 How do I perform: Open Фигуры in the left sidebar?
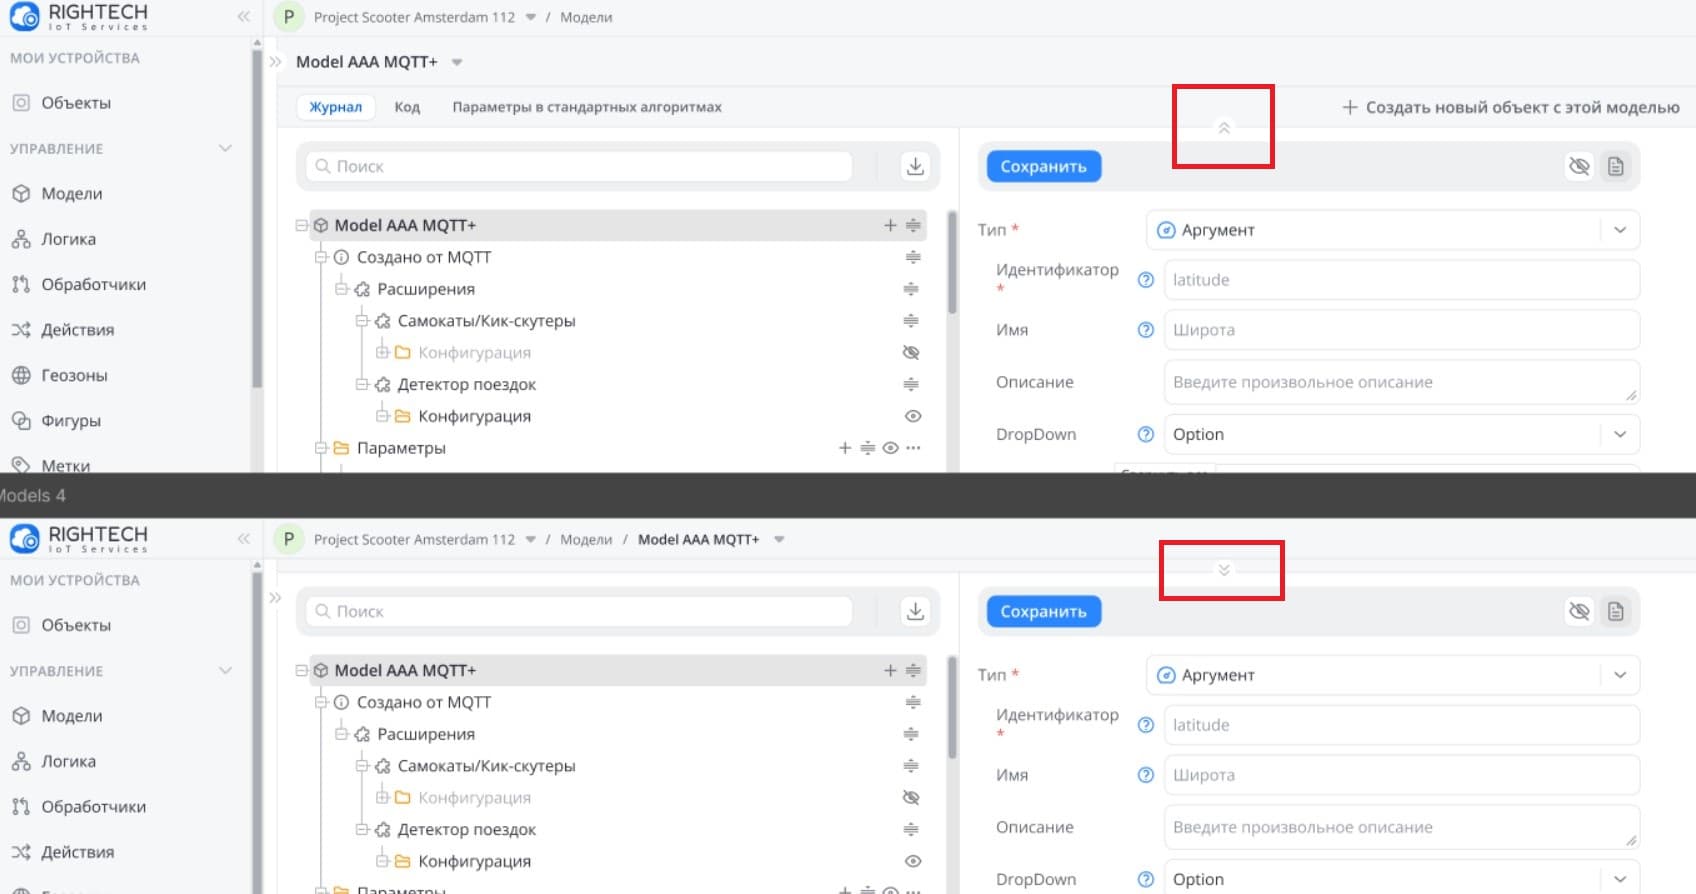tap(70, 421)
